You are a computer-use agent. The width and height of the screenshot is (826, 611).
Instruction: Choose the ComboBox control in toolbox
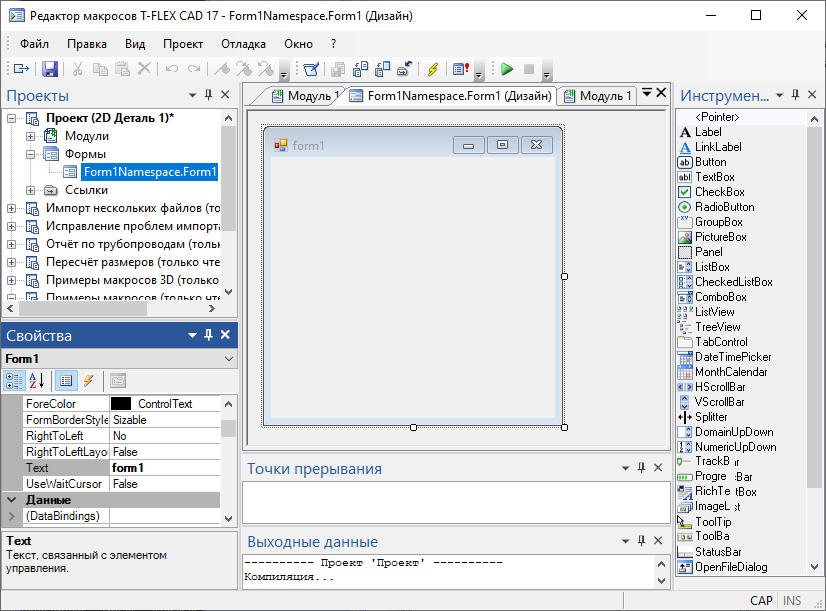pyautogui.click(x=720, y=297)
